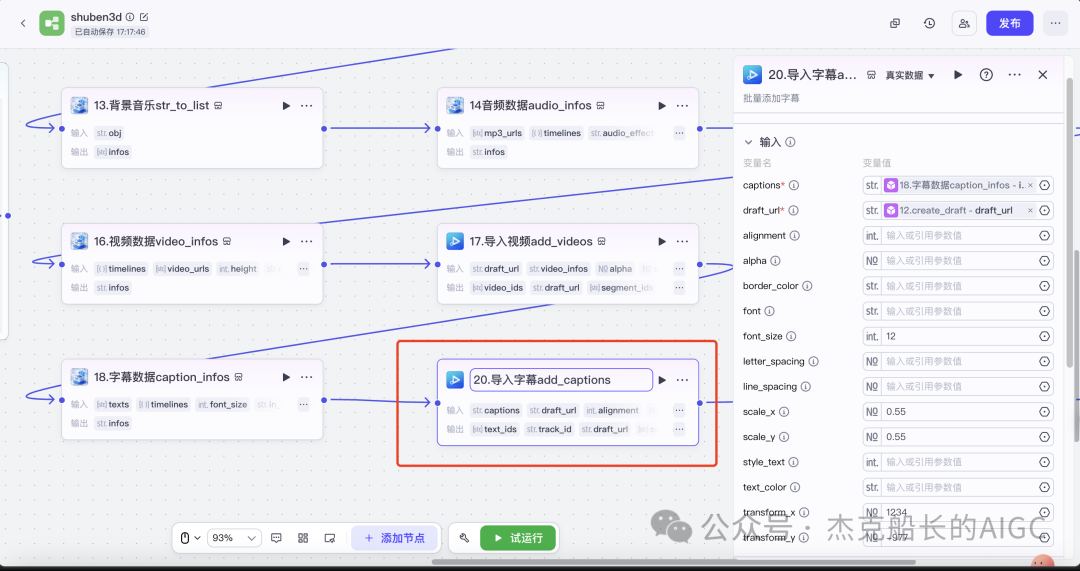Run node 20.导入字幕add_captions on canvas
The height and width of the screenshot is (571, 1080).
662,380
